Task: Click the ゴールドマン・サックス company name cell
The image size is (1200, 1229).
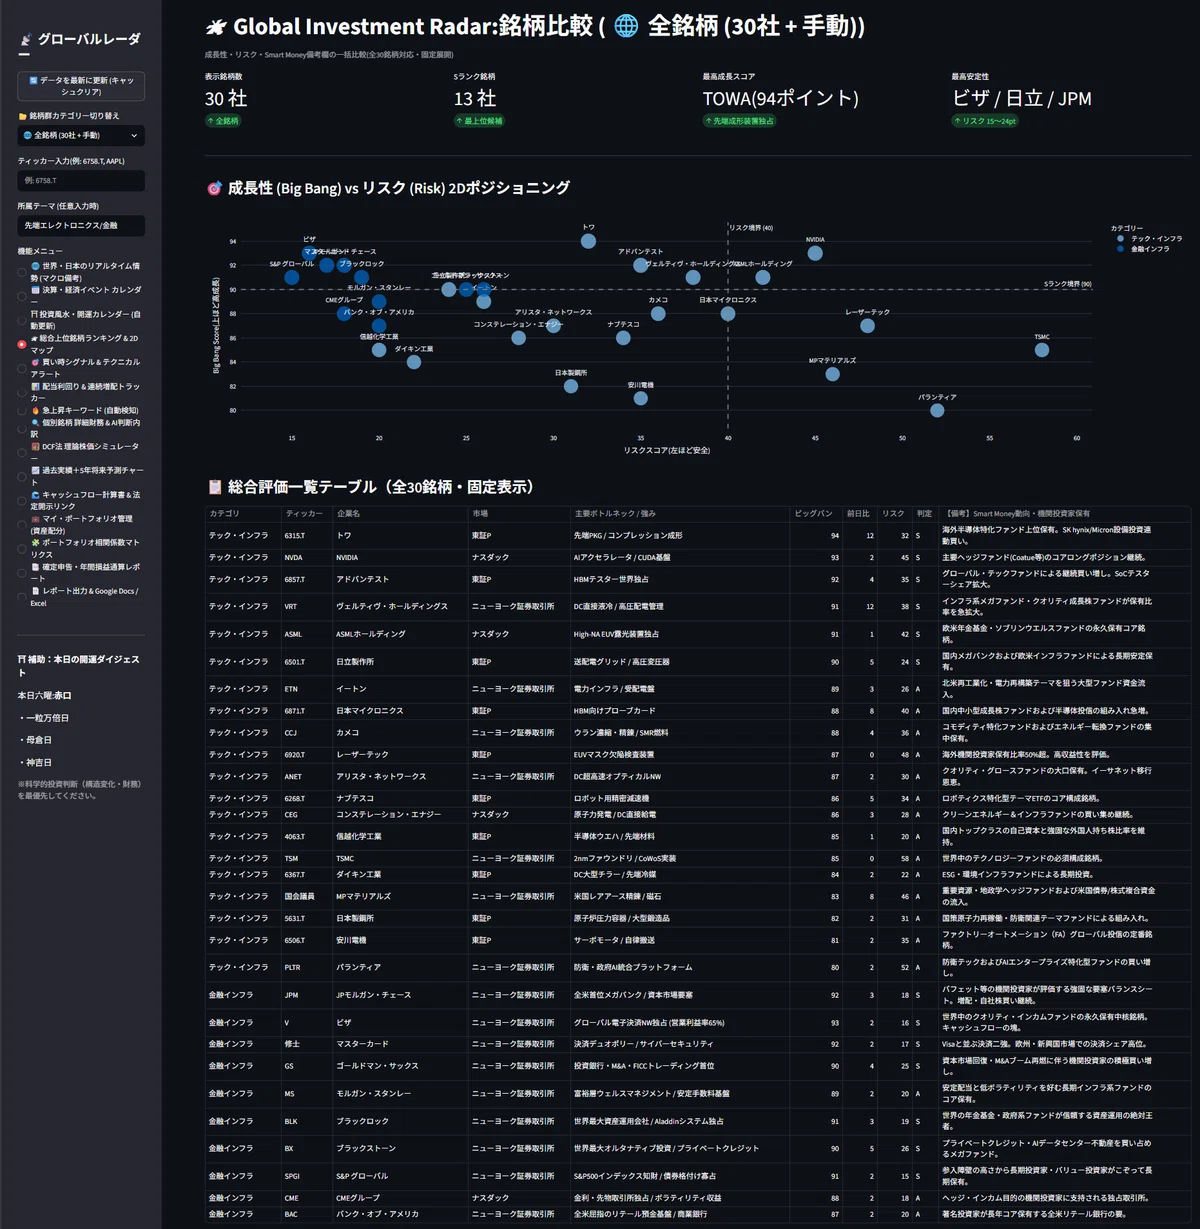Action: click(x=401, y=1066)
